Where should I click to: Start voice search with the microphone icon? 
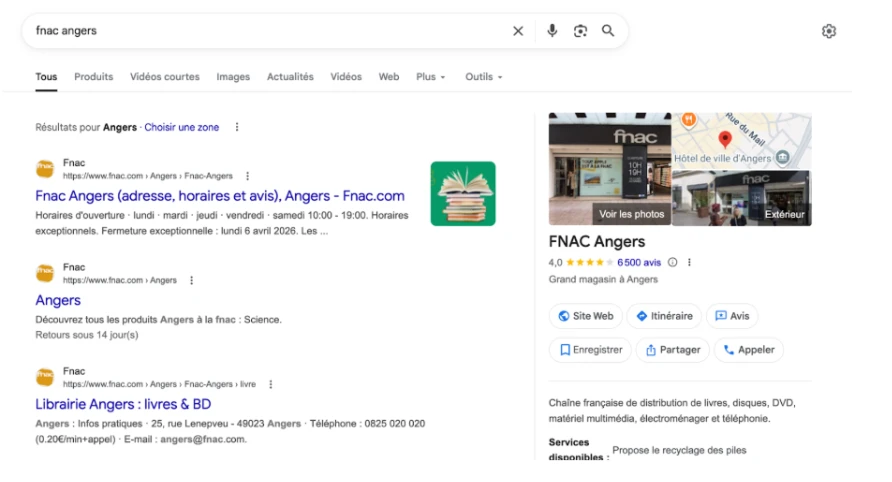coord(552,31)
